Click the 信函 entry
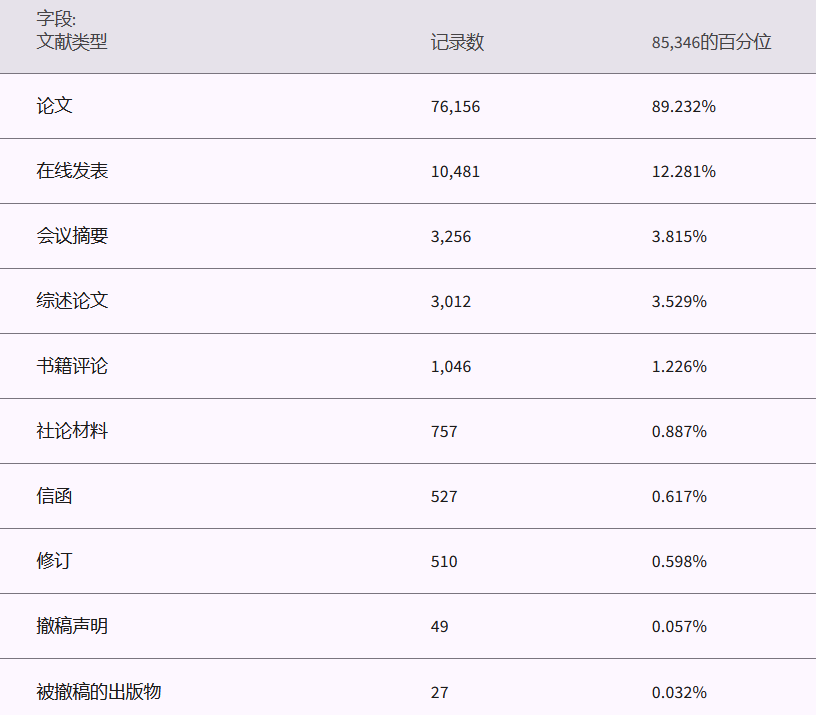Image resolution: width=816 pixels, height=715 pixels. coord(55,496)
